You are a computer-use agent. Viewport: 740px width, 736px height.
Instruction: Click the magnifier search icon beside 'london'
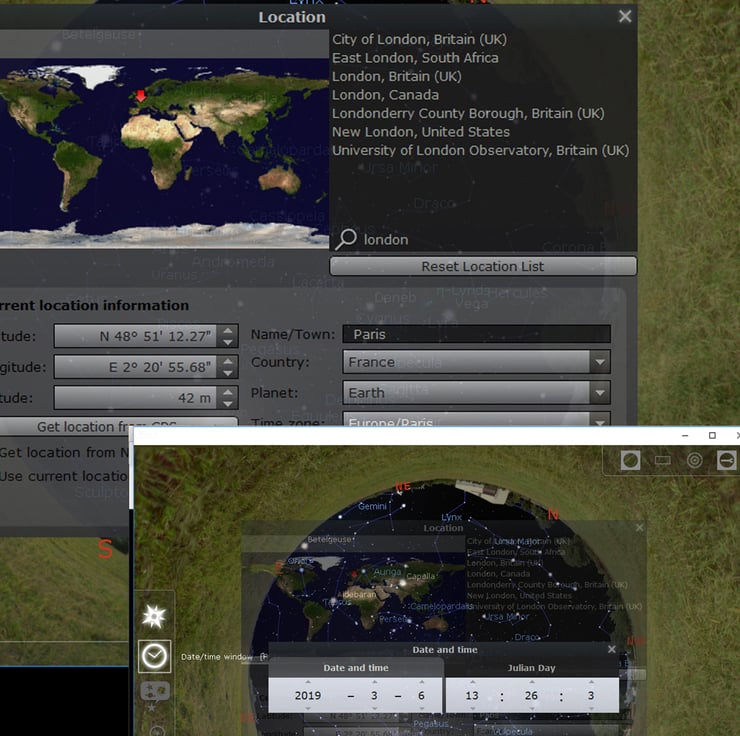click(x=346, y=240)
